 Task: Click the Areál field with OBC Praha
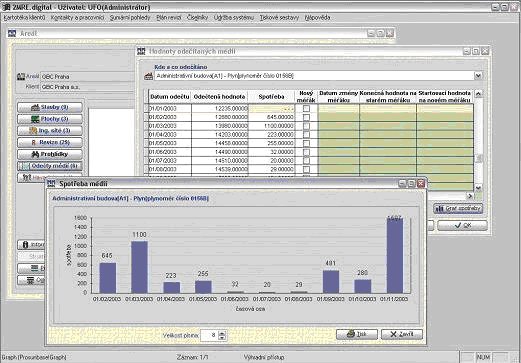click(x=87, y=77)
